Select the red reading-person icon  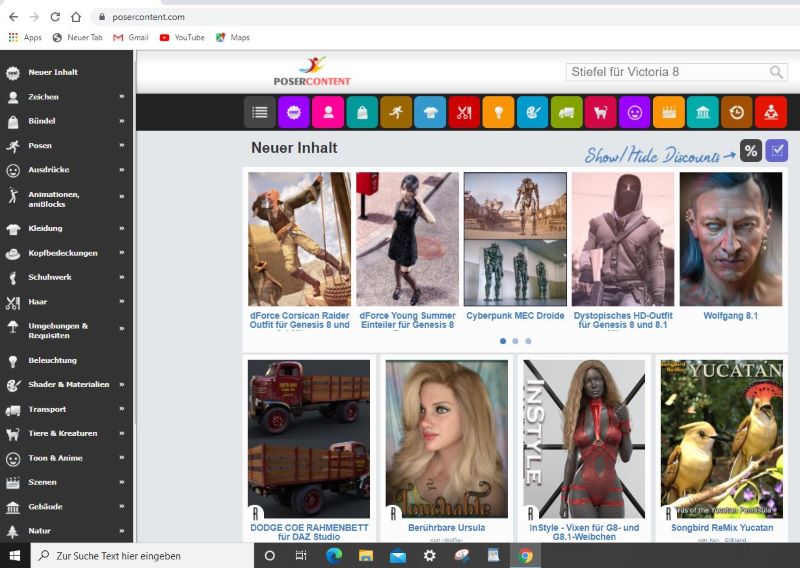pos(771,112)
